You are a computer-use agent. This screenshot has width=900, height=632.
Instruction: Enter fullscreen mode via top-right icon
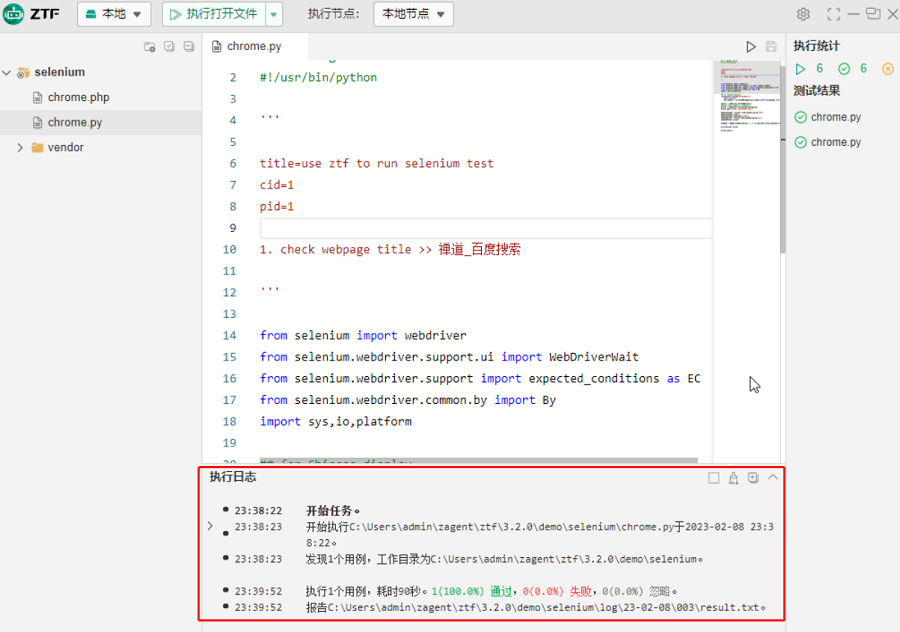(x=834, y=14)
